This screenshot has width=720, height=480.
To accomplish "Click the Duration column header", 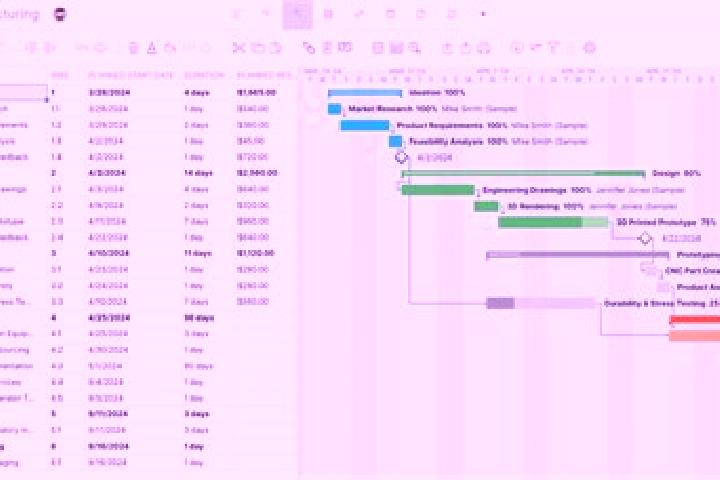I will [x=204, y=75].
